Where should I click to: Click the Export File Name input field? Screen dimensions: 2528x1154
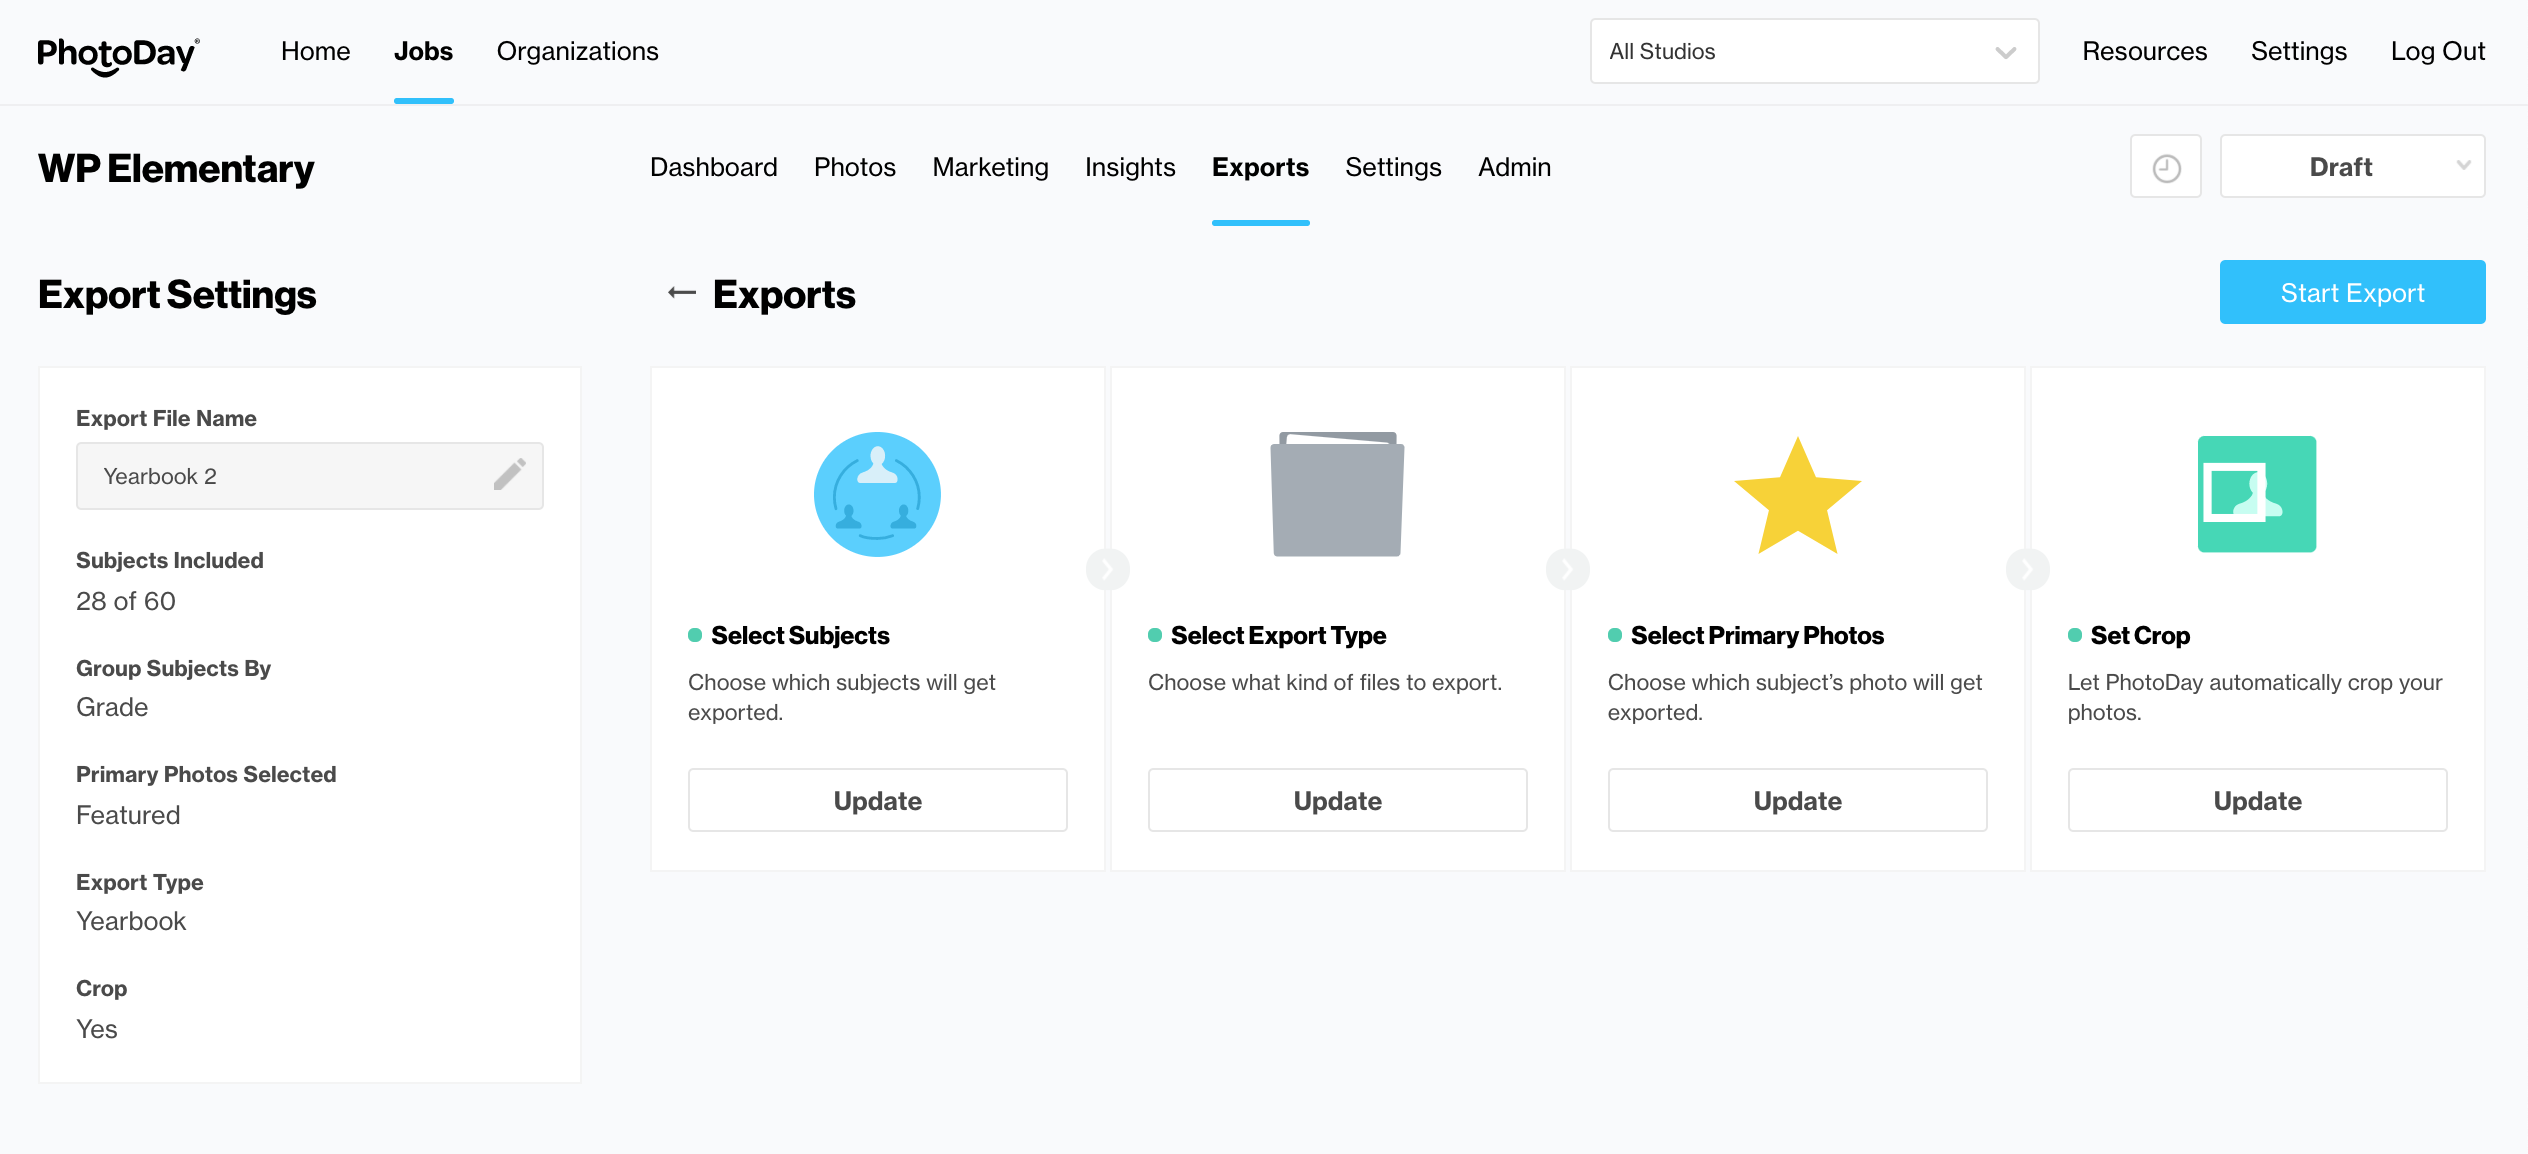point(309,476)
